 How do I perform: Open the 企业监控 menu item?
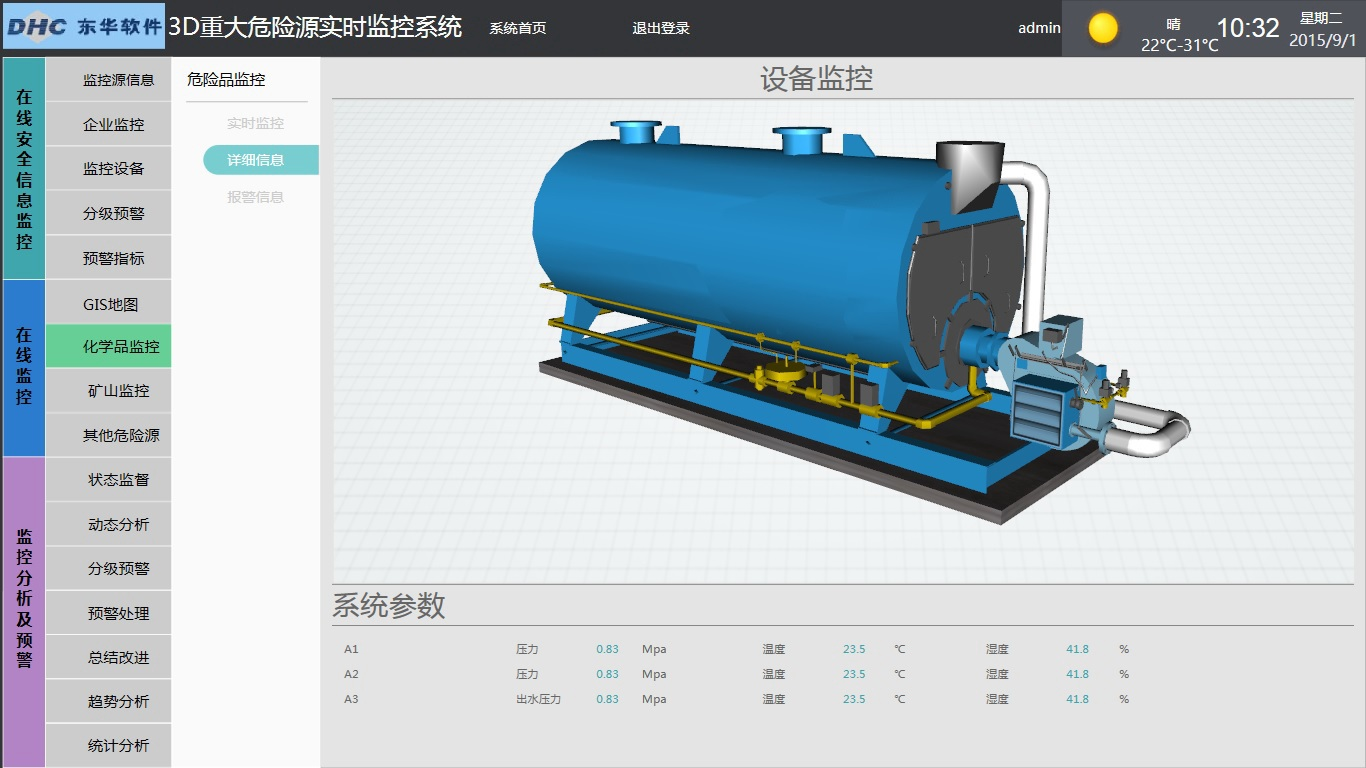pyautogui.click(x=114, y=125)
